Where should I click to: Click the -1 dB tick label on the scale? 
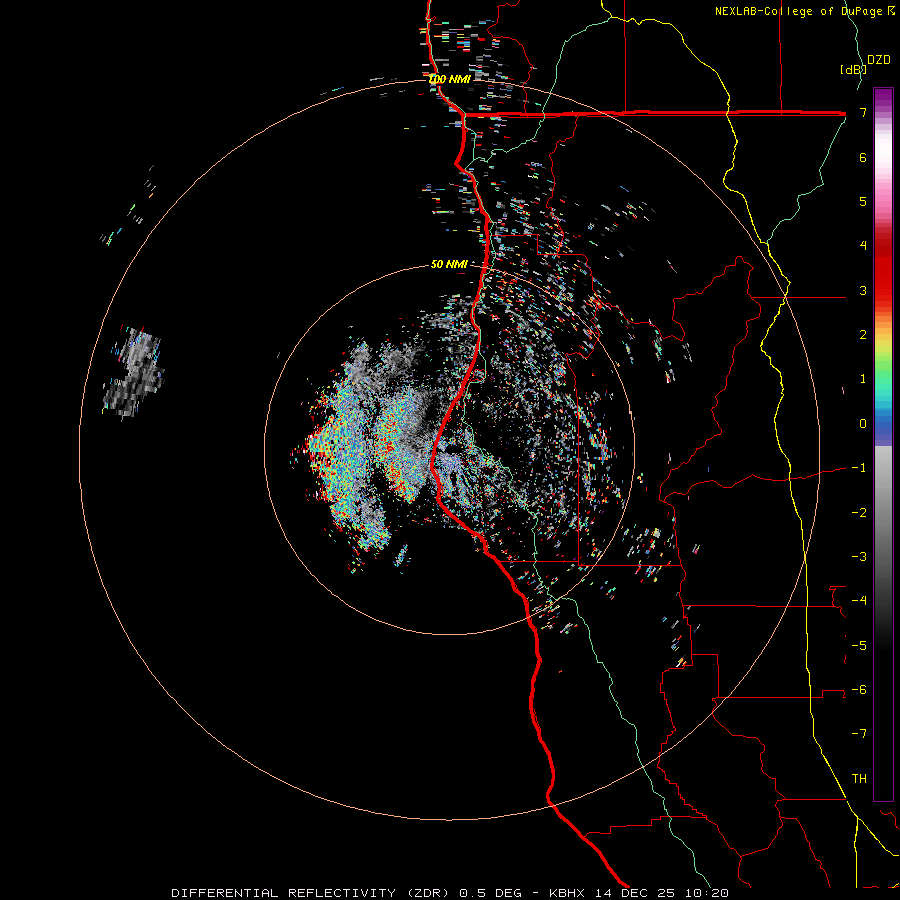click(x=859, y=468)
